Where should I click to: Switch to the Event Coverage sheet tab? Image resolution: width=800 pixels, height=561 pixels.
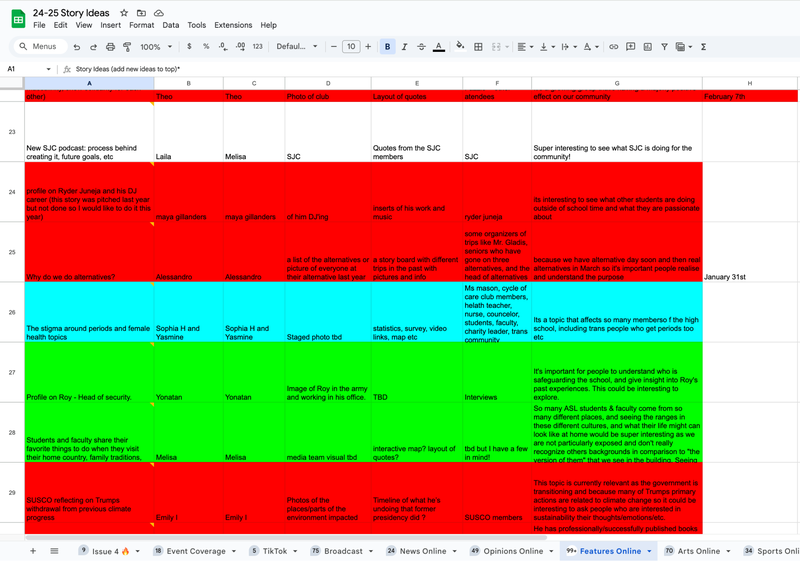click(191, 551)
